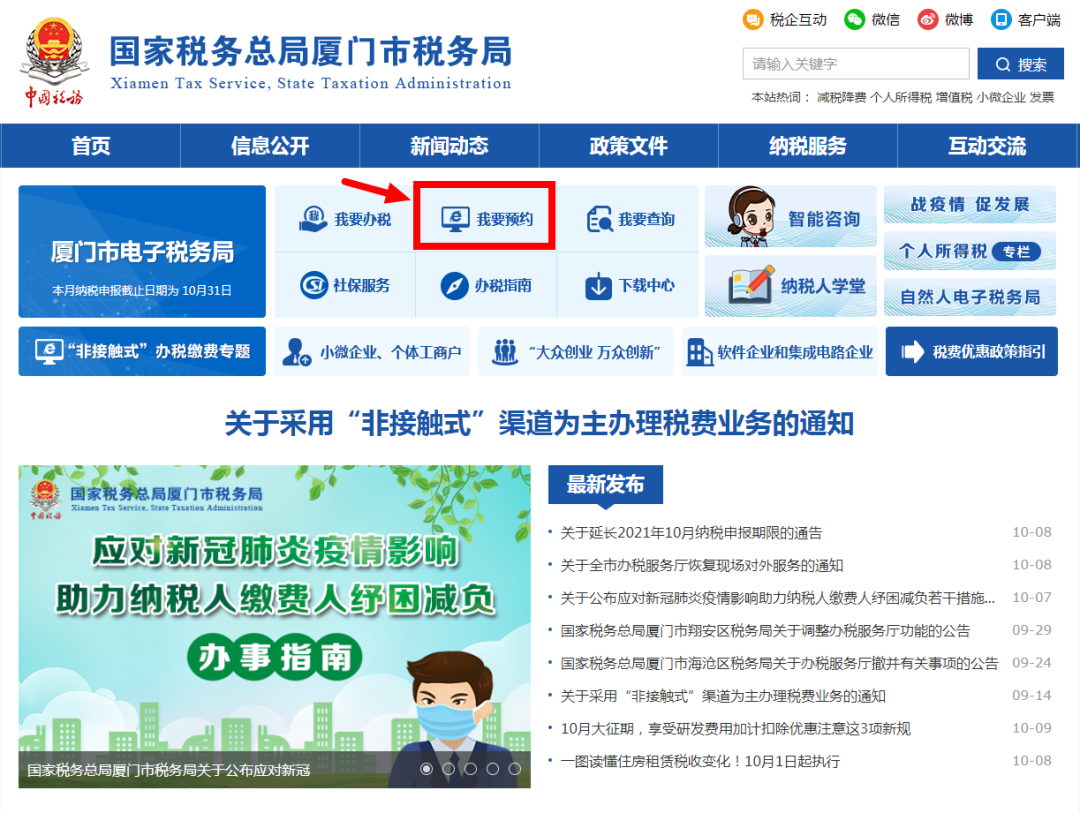Click the 我要预约 monitor icon
Viewport: 1080px width, 813px height.
tap(455, 218)
